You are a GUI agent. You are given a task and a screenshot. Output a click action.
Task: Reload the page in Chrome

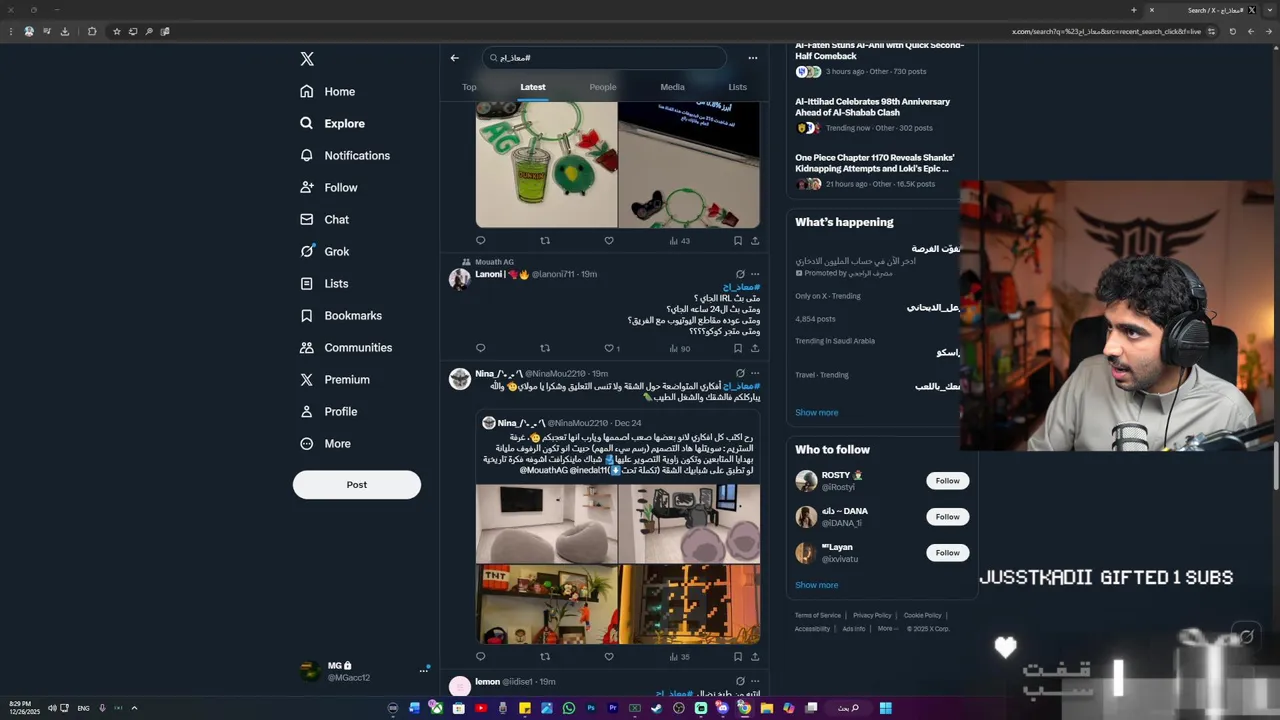pos(1232,31)
